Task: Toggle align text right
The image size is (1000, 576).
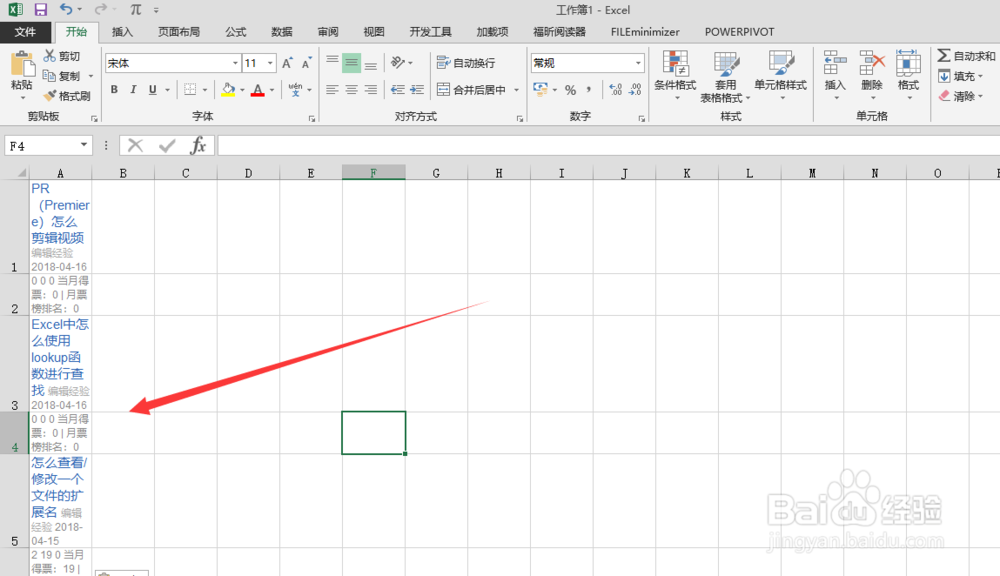Action: (x=371, y=89)
